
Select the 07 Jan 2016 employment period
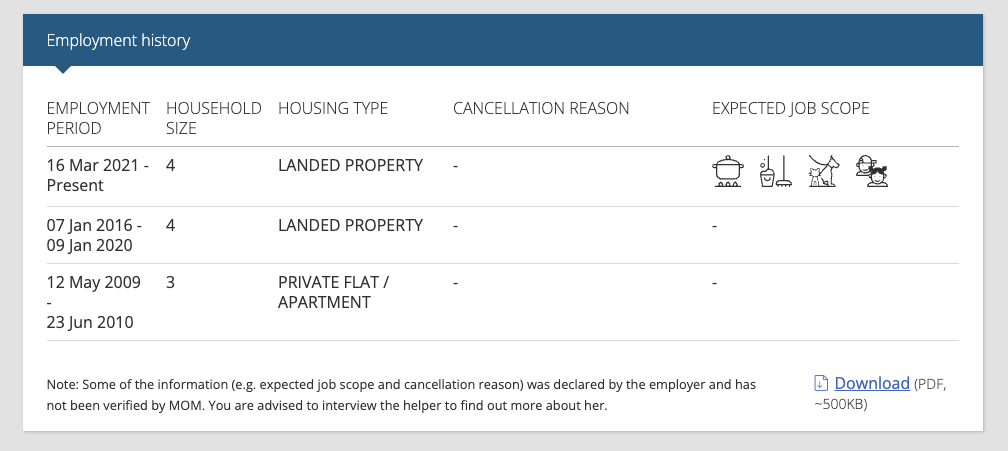[94, 235]
